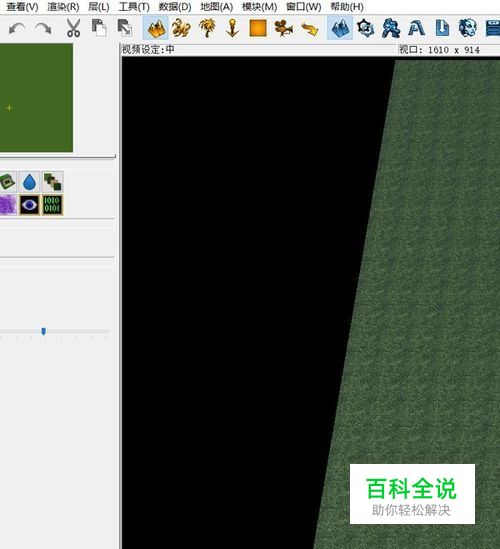
Task: Open the 层(L) menu
Action: (x=99, y=7)
